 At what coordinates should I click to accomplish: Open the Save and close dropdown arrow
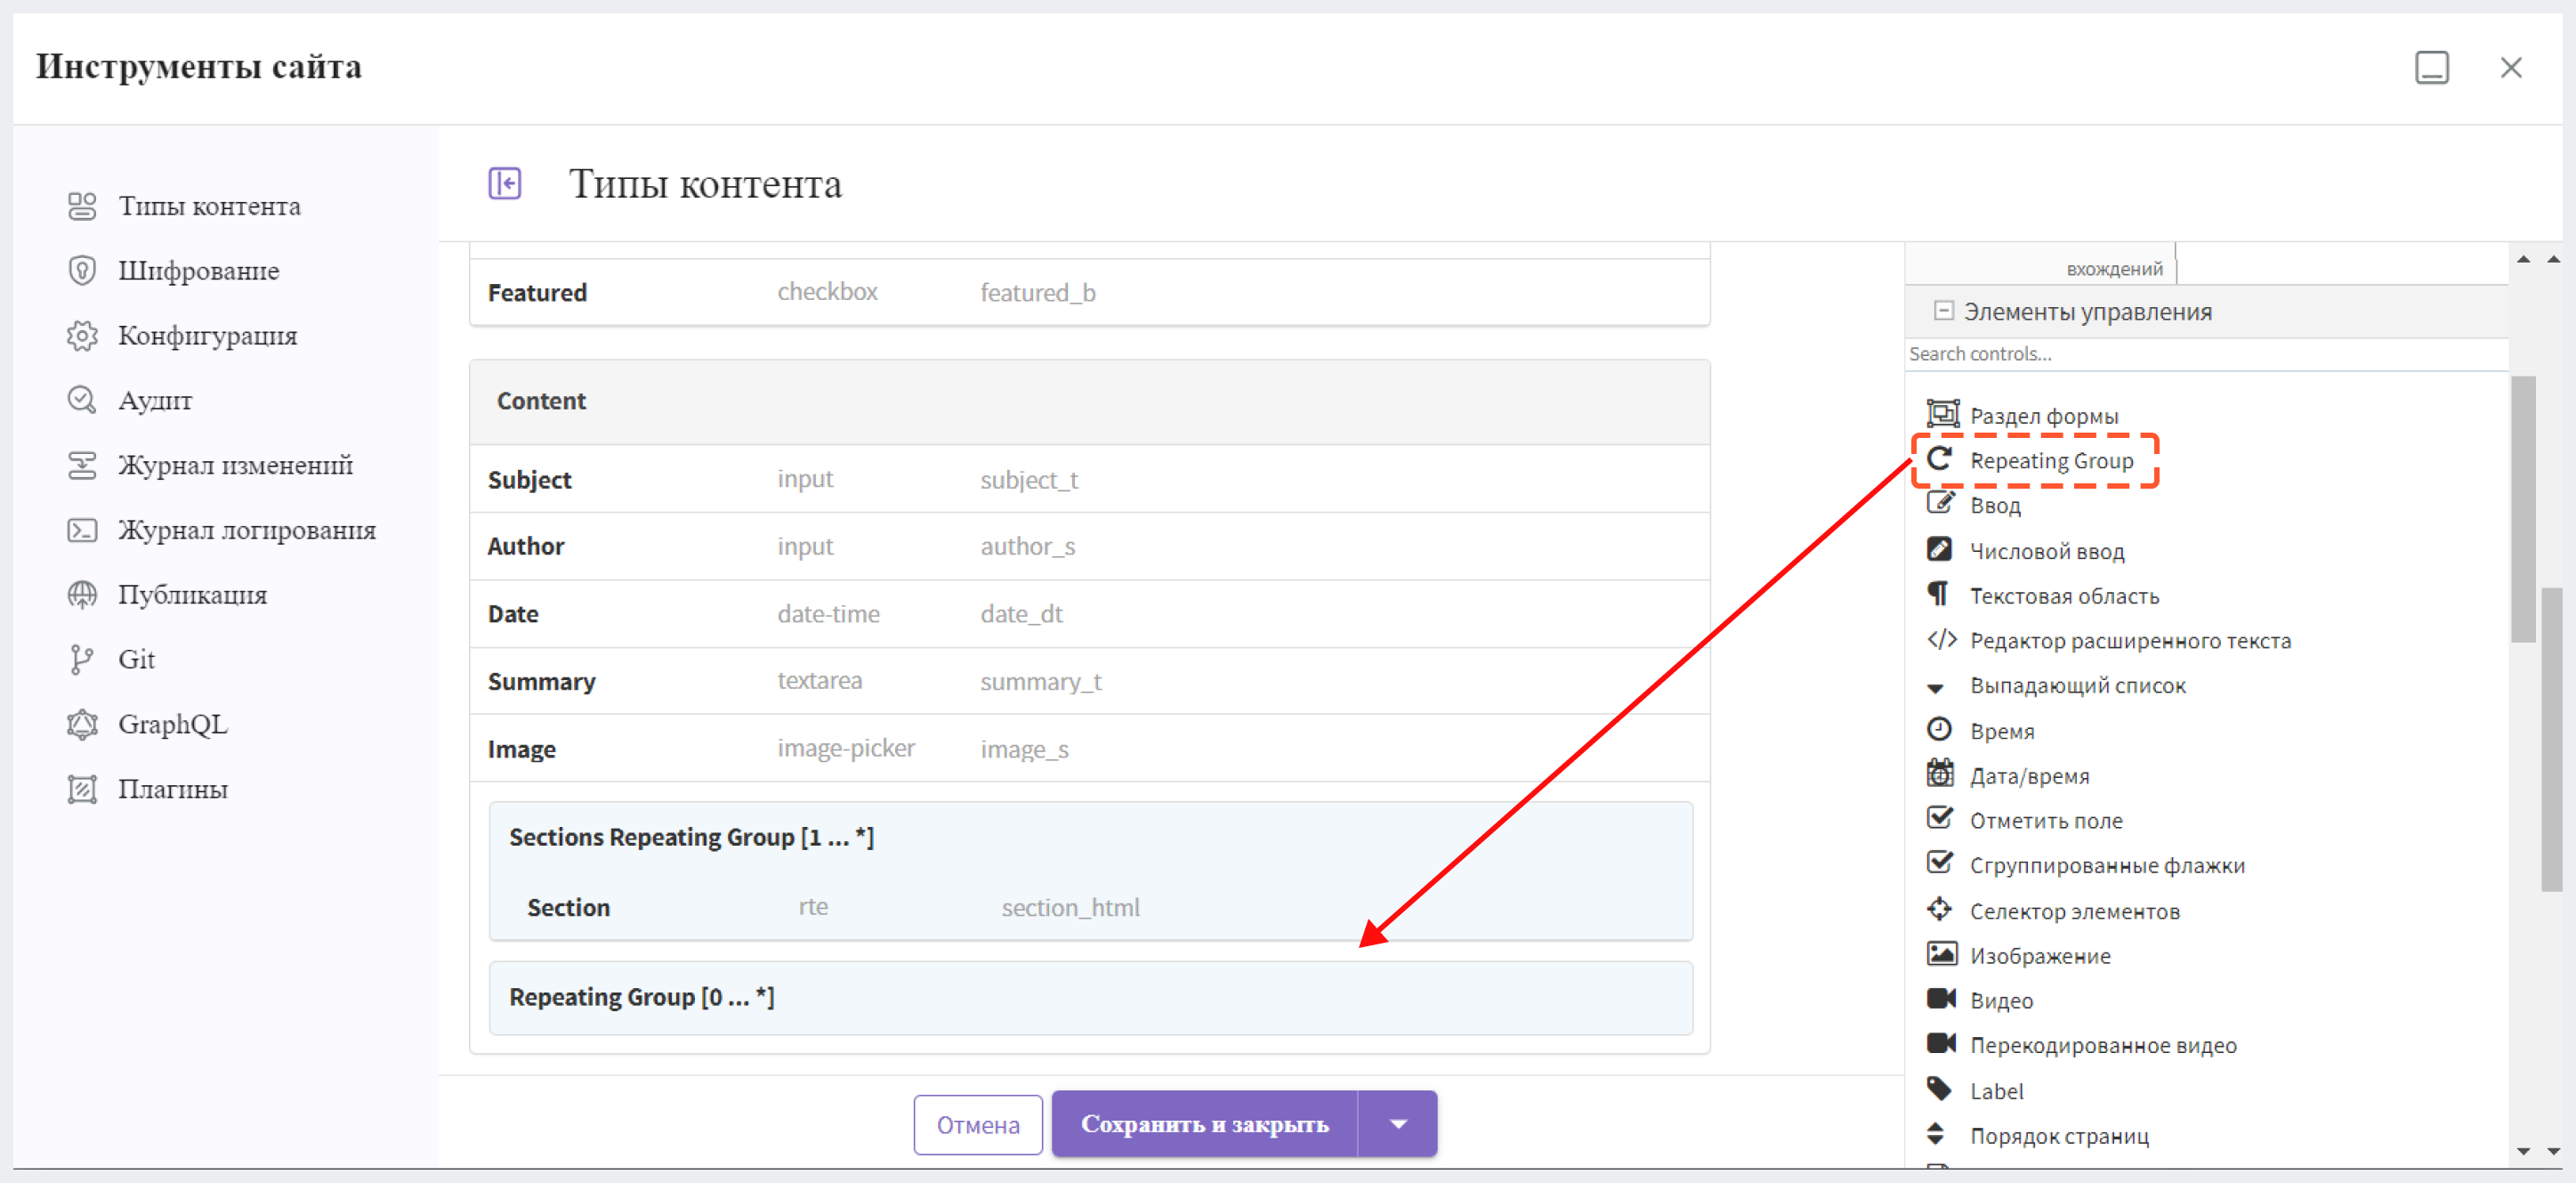[1398, 1124]
